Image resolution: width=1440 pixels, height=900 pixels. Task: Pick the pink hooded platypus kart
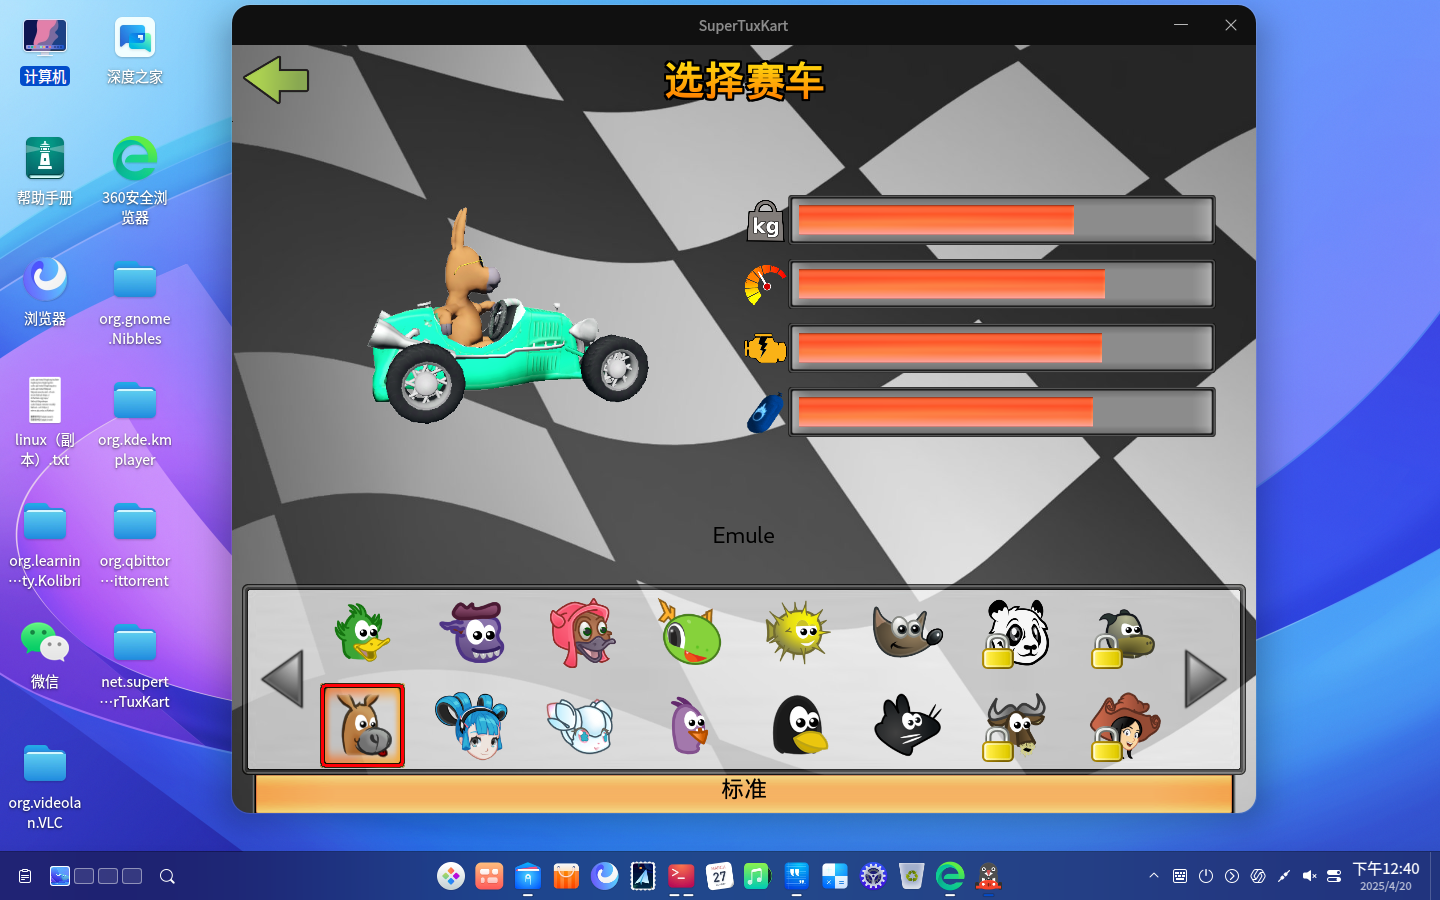click(x=582, y=632)
